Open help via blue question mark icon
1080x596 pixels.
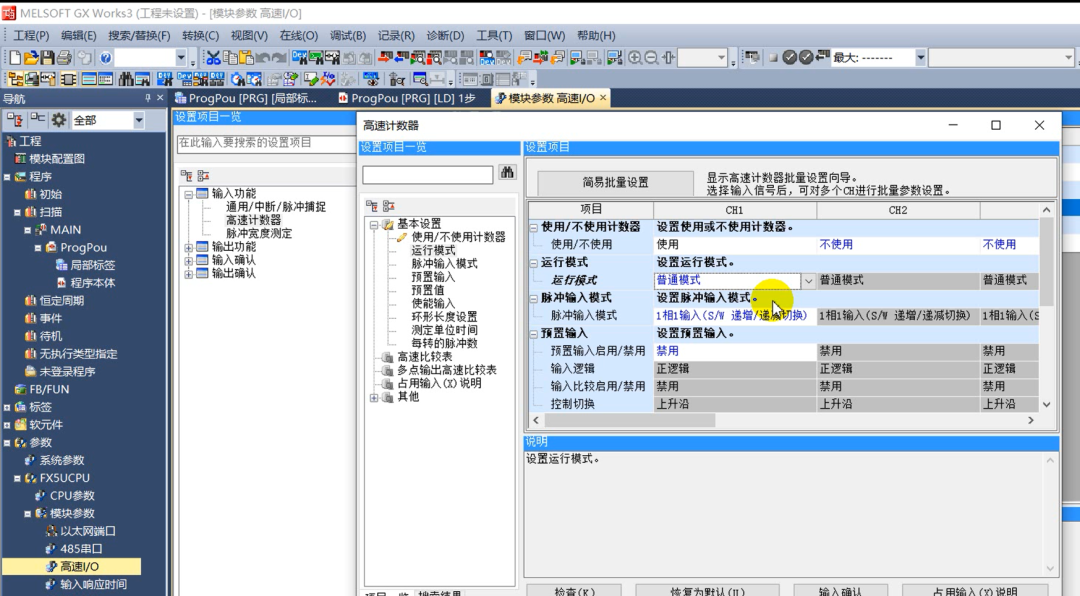pyautogui.click(x=105, y=58)
